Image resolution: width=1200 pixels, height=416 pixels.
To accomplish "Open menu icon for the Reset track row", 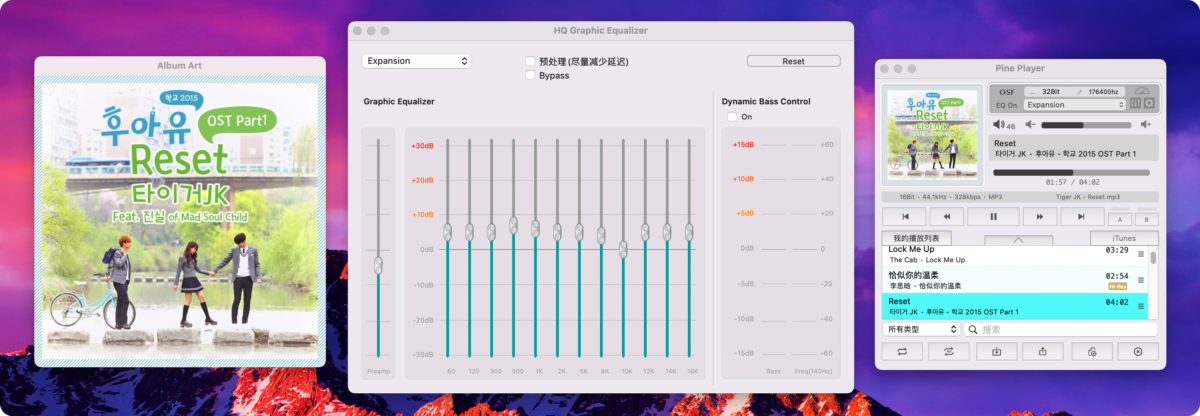I will [x=1141, y=306].
